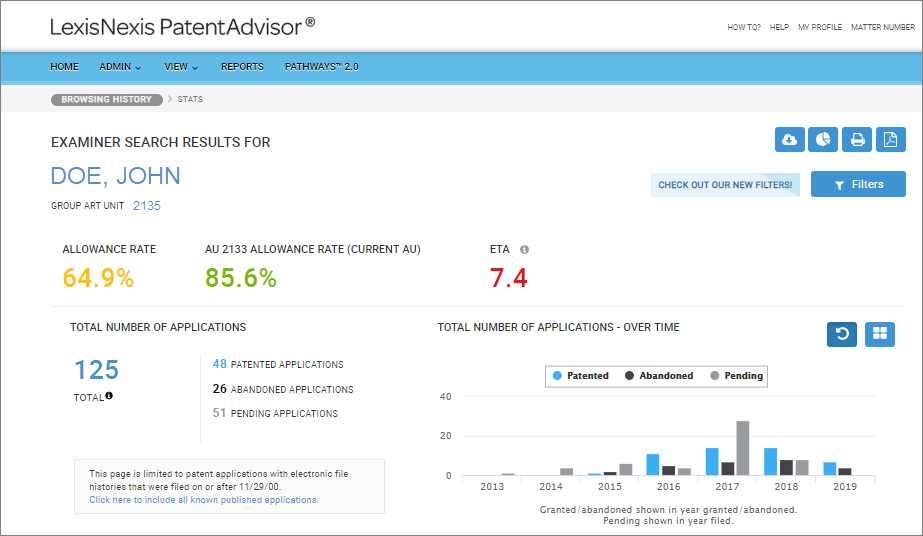Click the 2016 patented bar in chart
The height and width of the screenshot is (536, 923).
click(x=653, y=464)
